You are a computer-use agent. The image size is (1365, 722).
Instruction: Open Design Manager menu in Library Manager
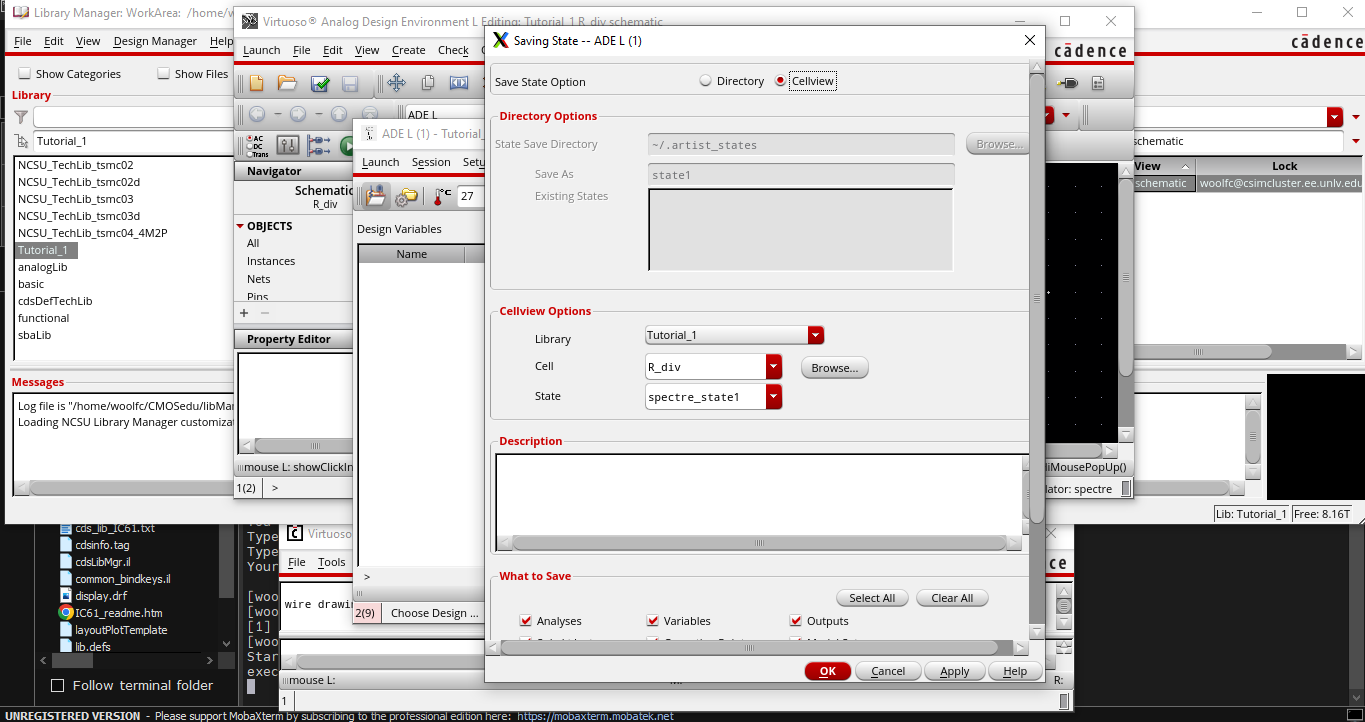155,41
